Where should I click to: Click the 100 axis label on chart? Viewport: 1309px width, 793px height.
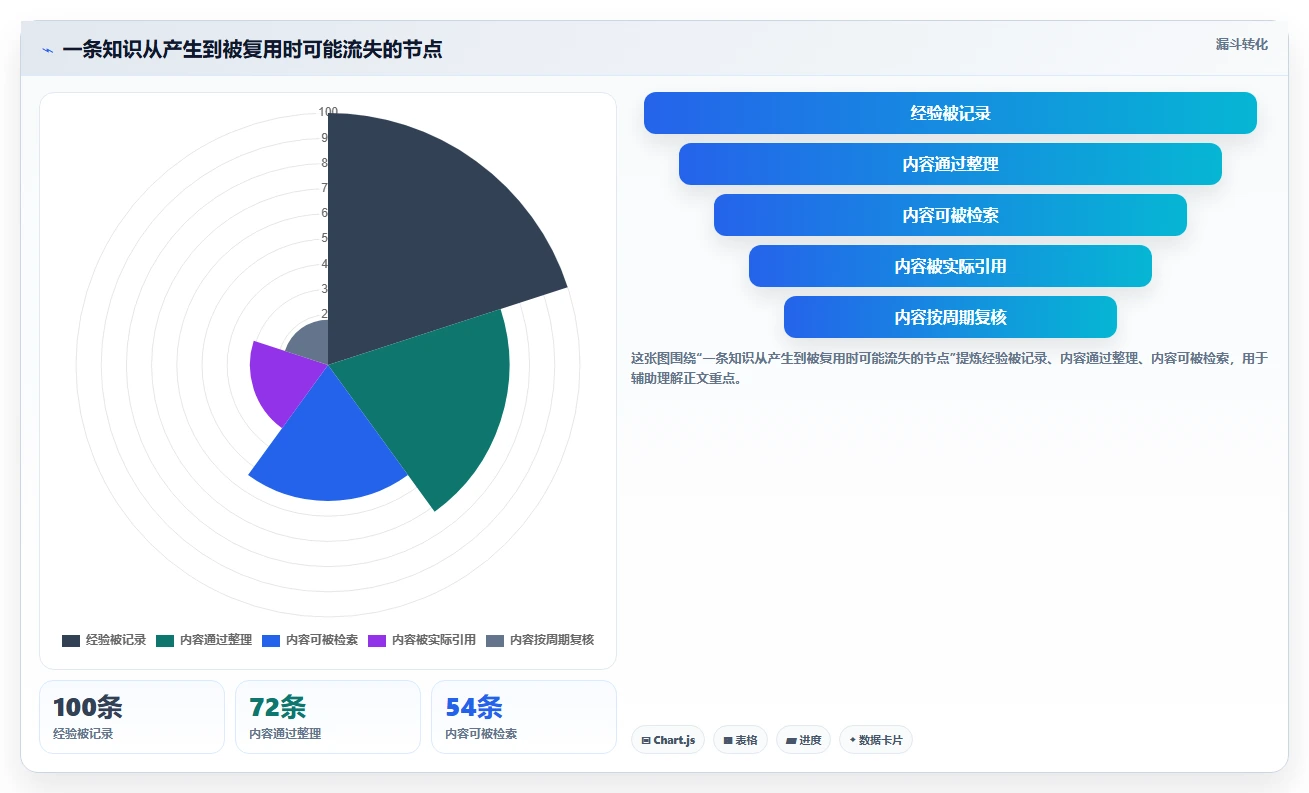tap(328, 112)
